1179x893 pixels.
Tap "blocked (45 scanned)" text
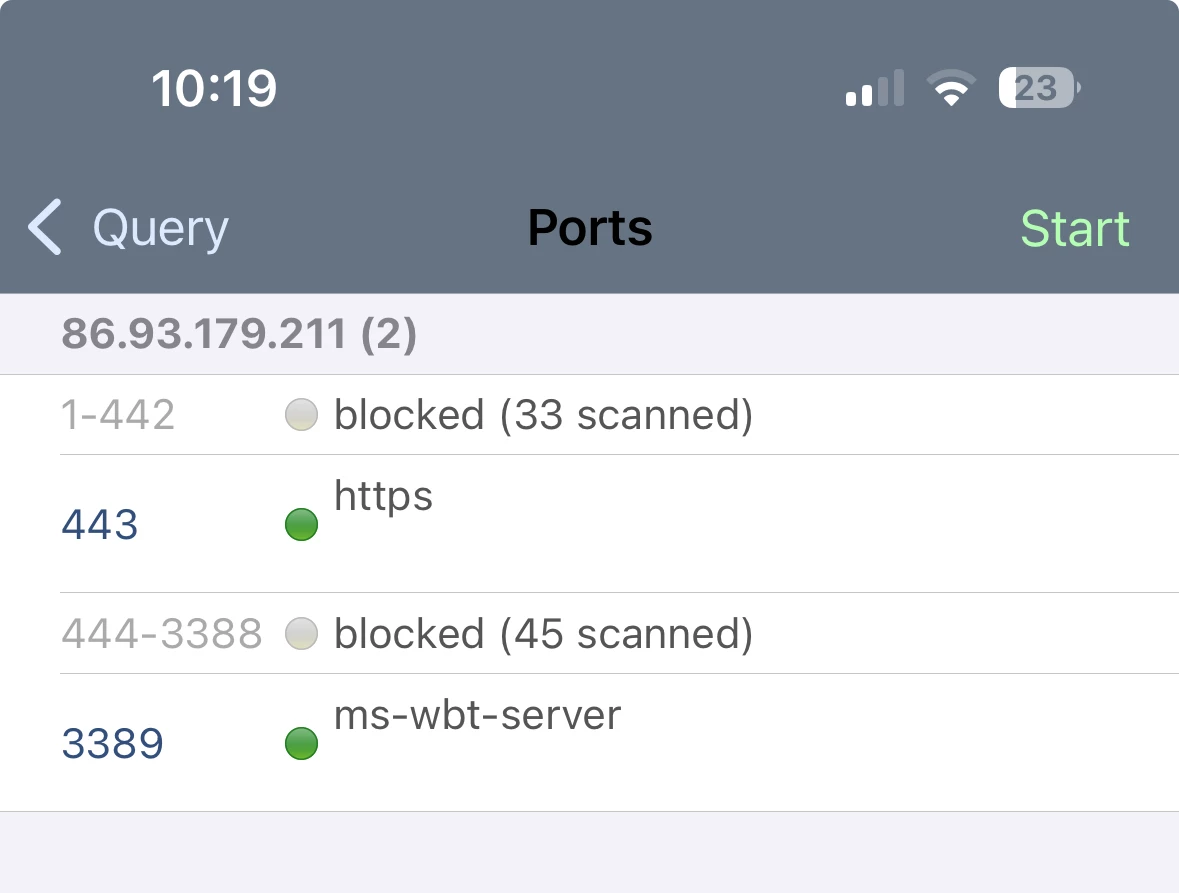pyautogui.click(x=543, y=633)
